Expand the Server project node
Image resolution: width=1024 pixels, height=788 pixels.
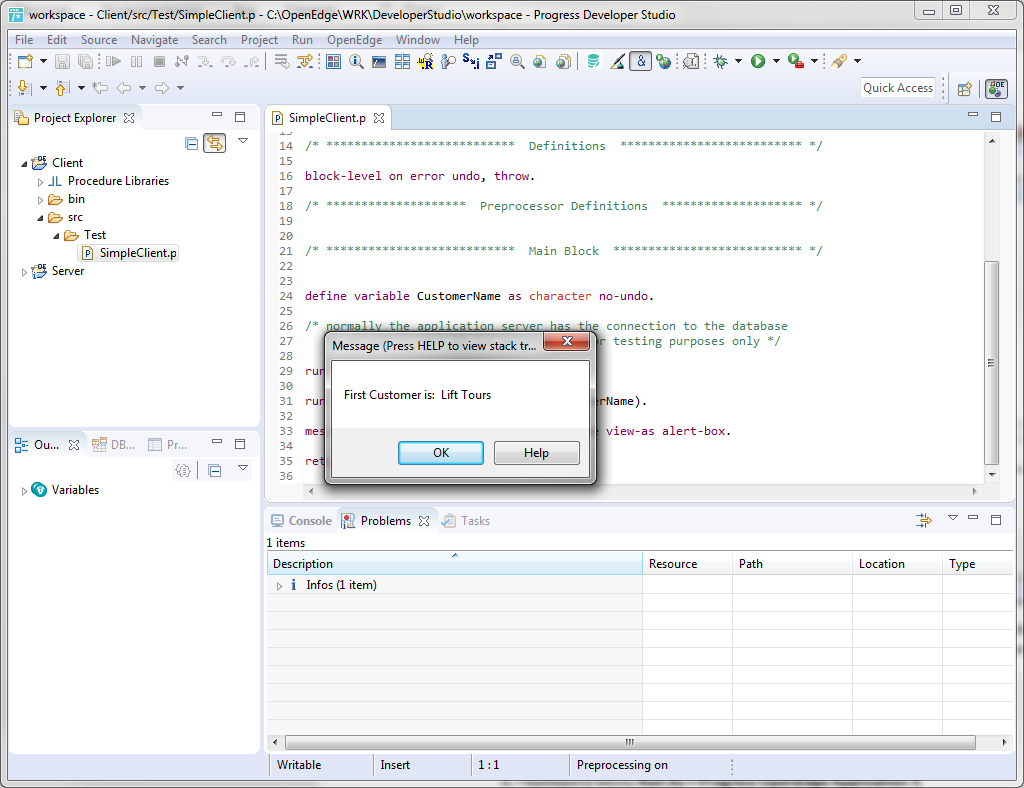point(24,272)
